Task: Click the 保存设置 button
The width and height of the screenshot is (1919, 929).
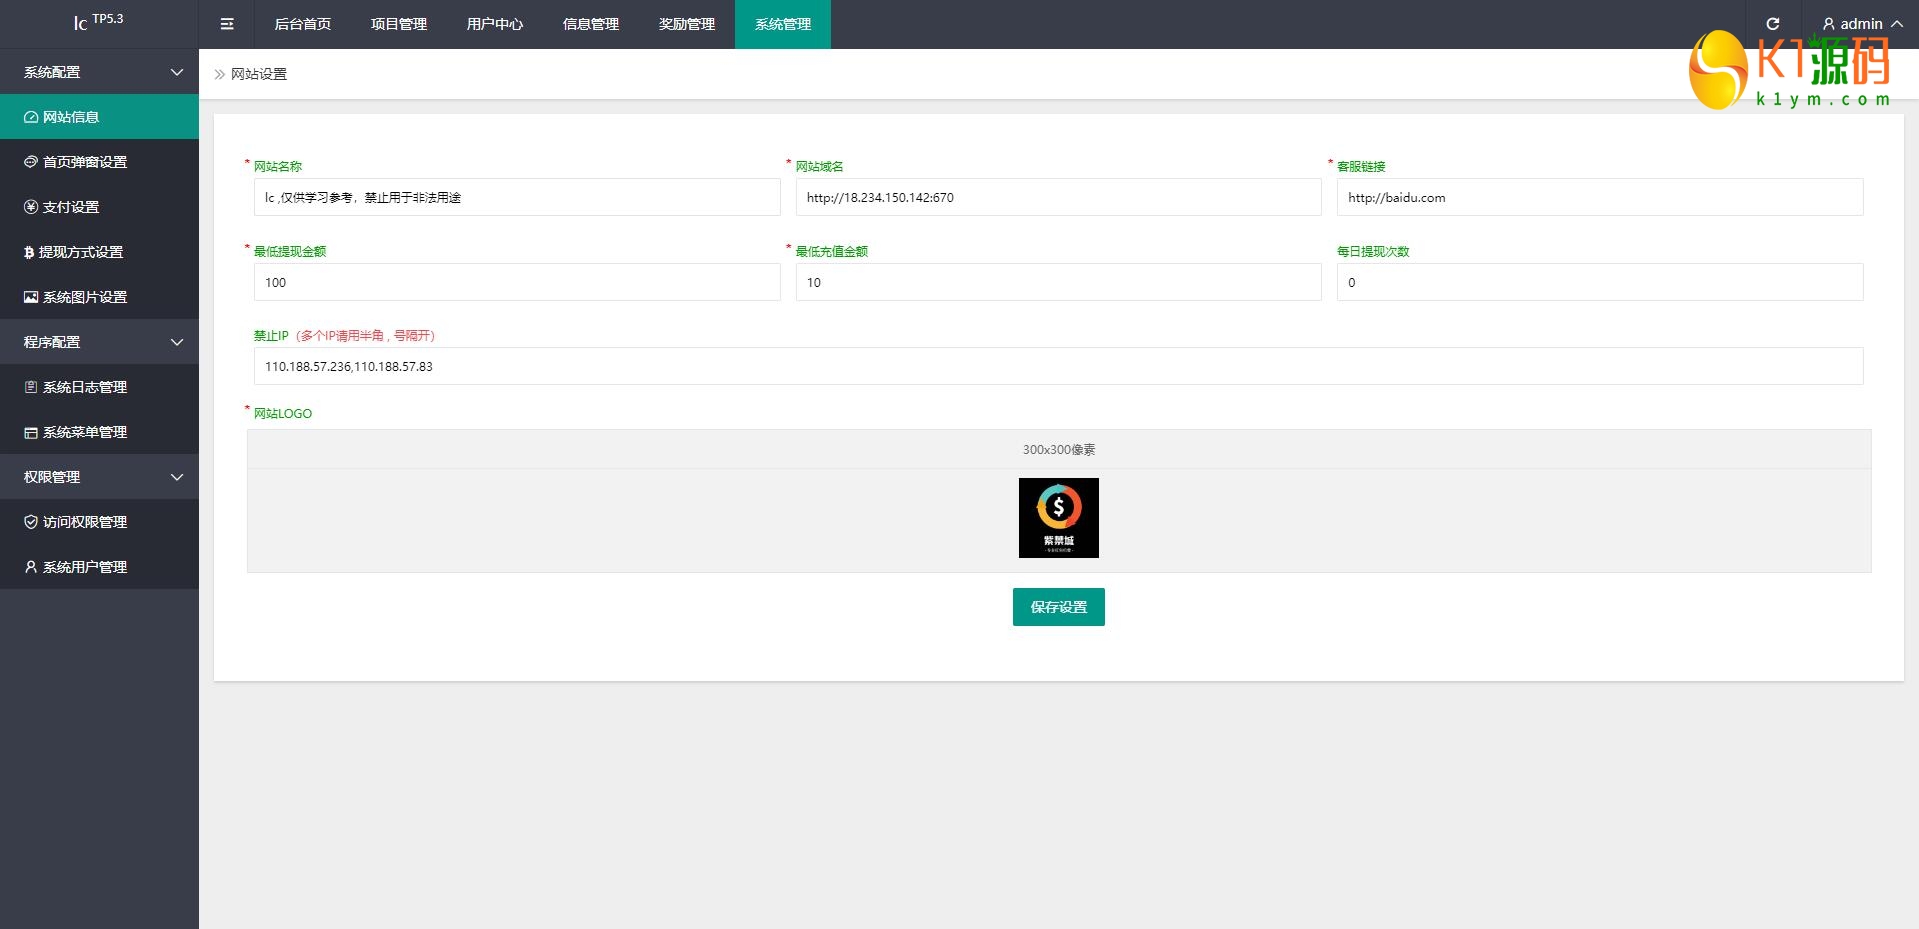Action: tap(1059, 607)
